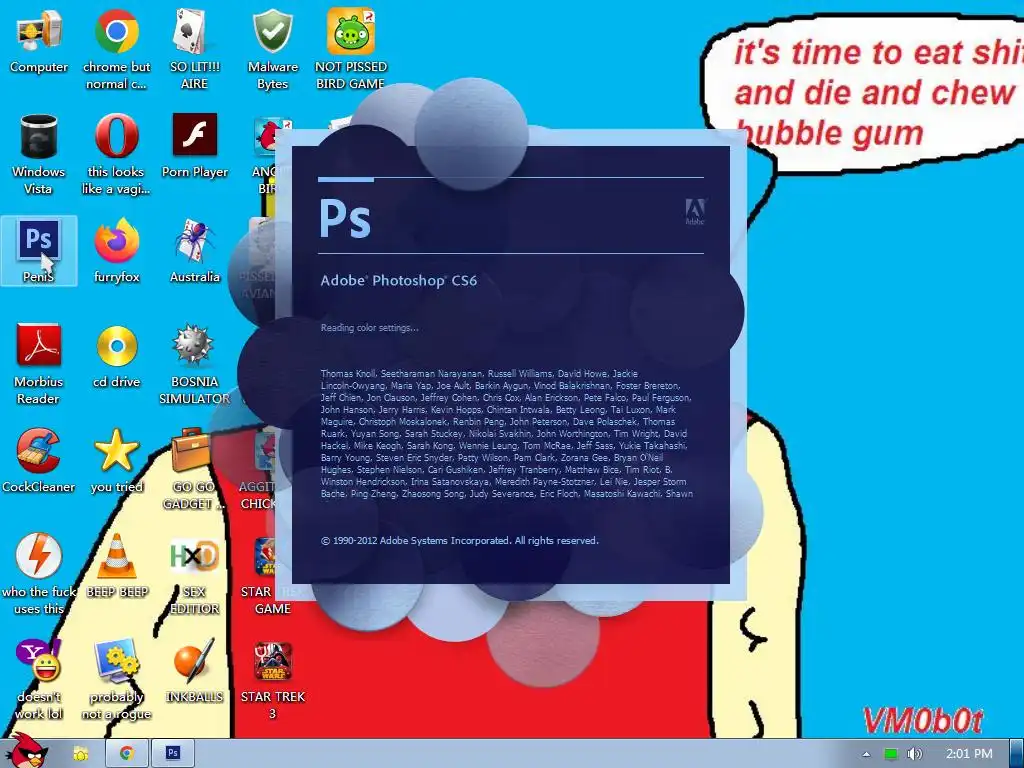Open the volume speaker tray icon

tap(914, 754)
